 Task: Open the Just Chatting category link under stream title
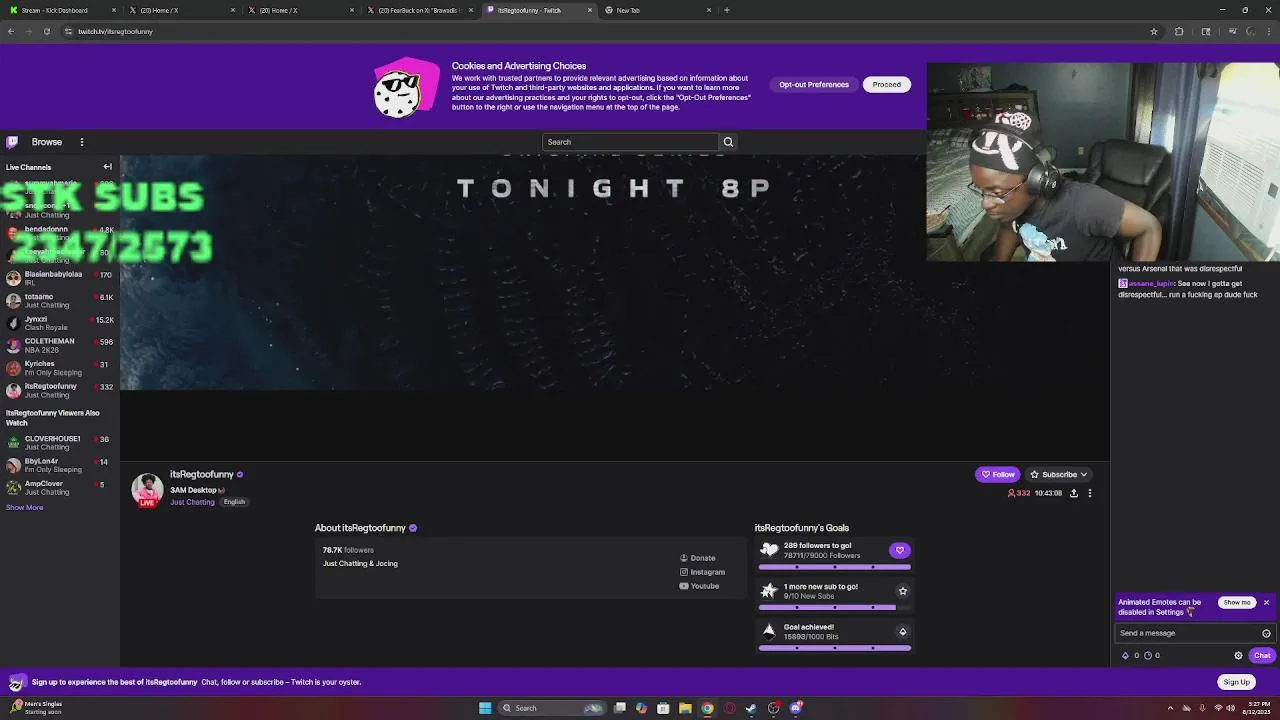192,502
